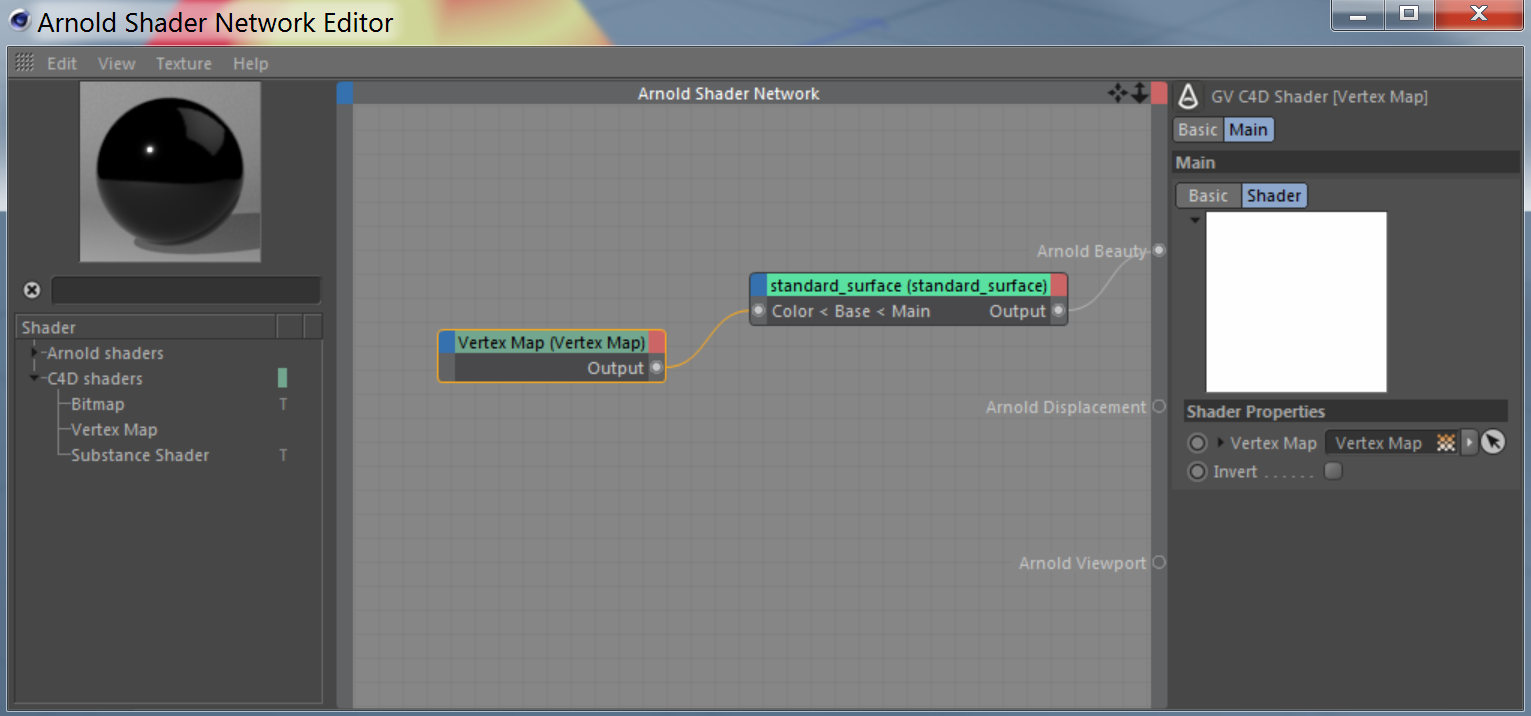Click the GV C4D Shader object icon

pos(1188,96)
